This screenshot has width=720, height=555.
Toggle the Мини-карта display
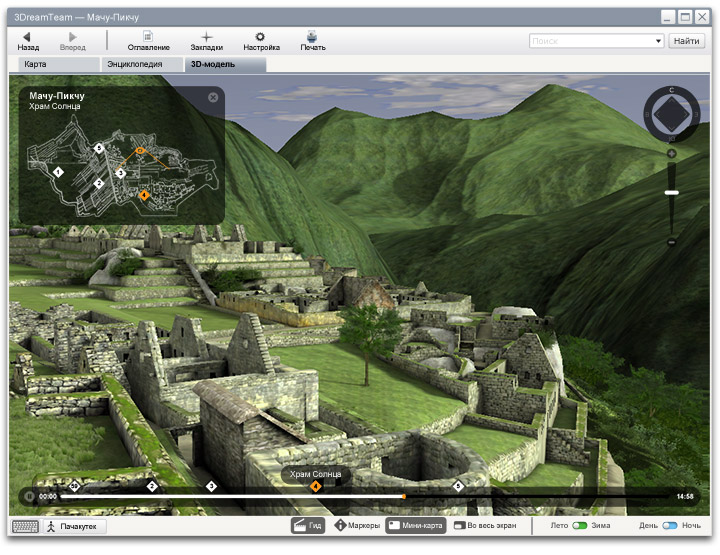point(415,525)
